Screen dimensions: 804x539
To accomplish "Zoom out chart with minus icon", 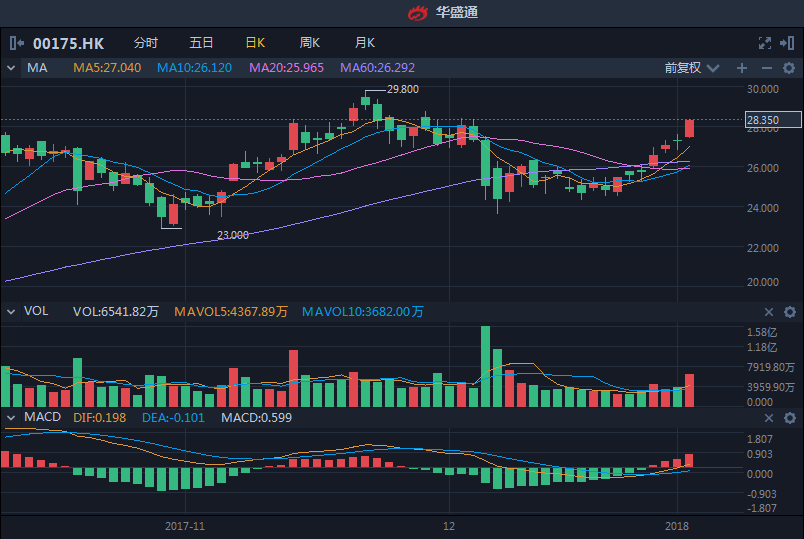I will tap(767, 68).
